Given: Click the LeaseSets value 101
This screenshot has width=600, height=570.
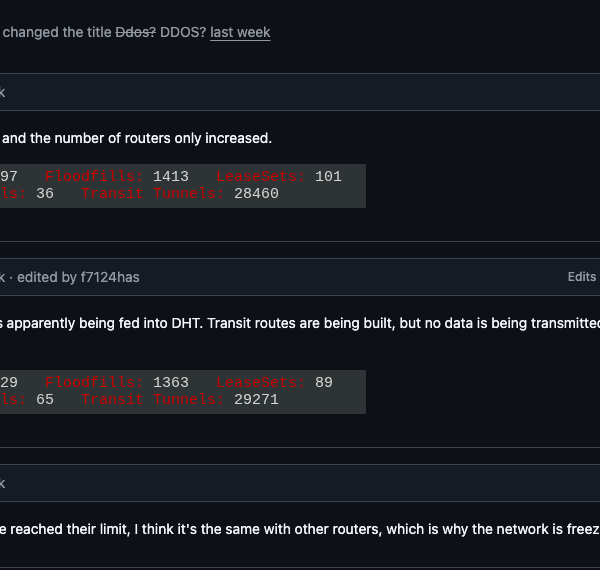Looking at the screenshot, I should tap(328, 177).
